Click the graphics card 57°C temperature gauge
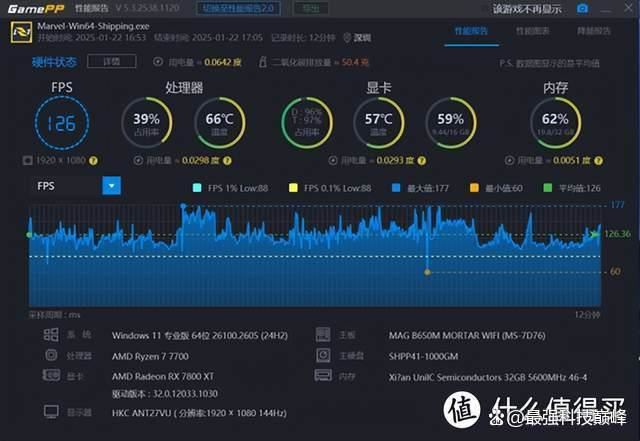The width and height of the screenshot is (640, 441). point(377,124)
